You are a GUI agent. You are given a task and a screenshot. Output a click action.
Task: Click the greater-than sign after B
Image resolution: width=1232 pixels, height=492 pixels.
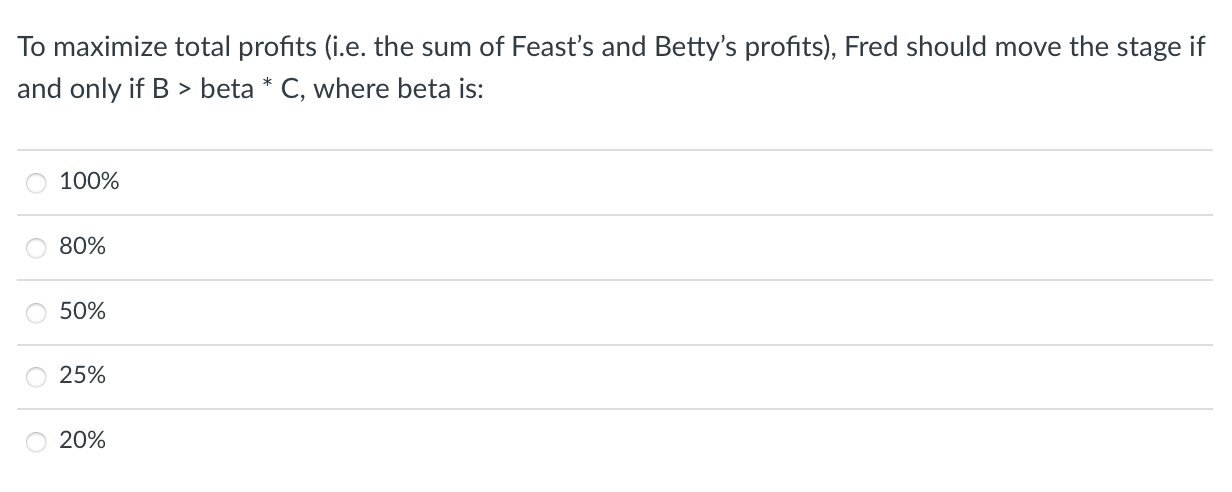pyautogui.click(x=182, y=88)
